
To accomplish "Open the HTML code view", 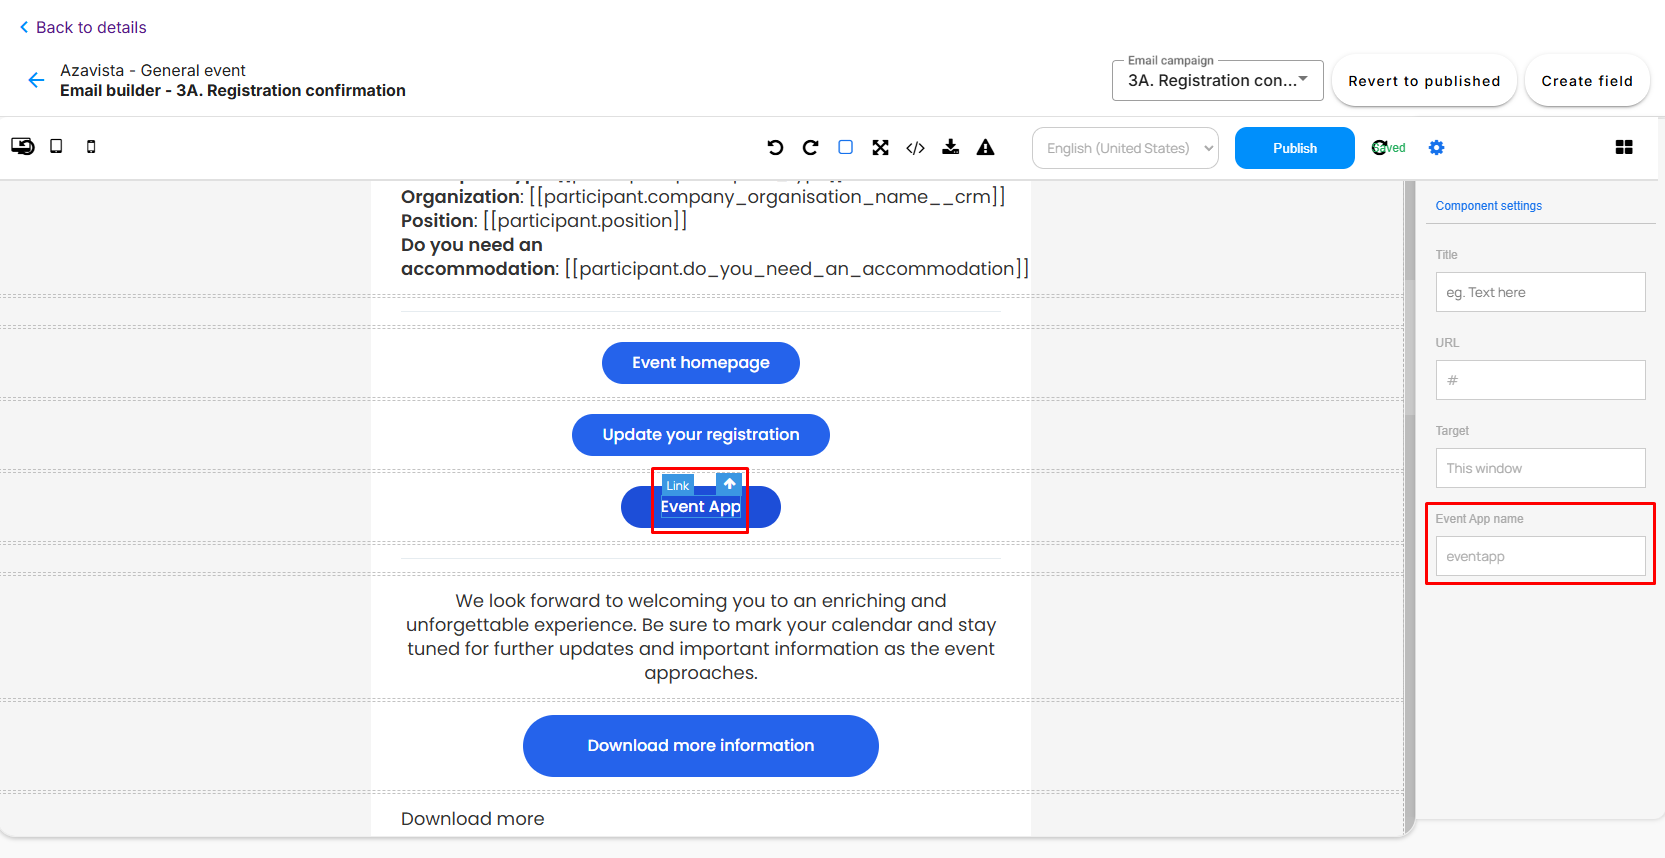I will click(x=915, y=148).
